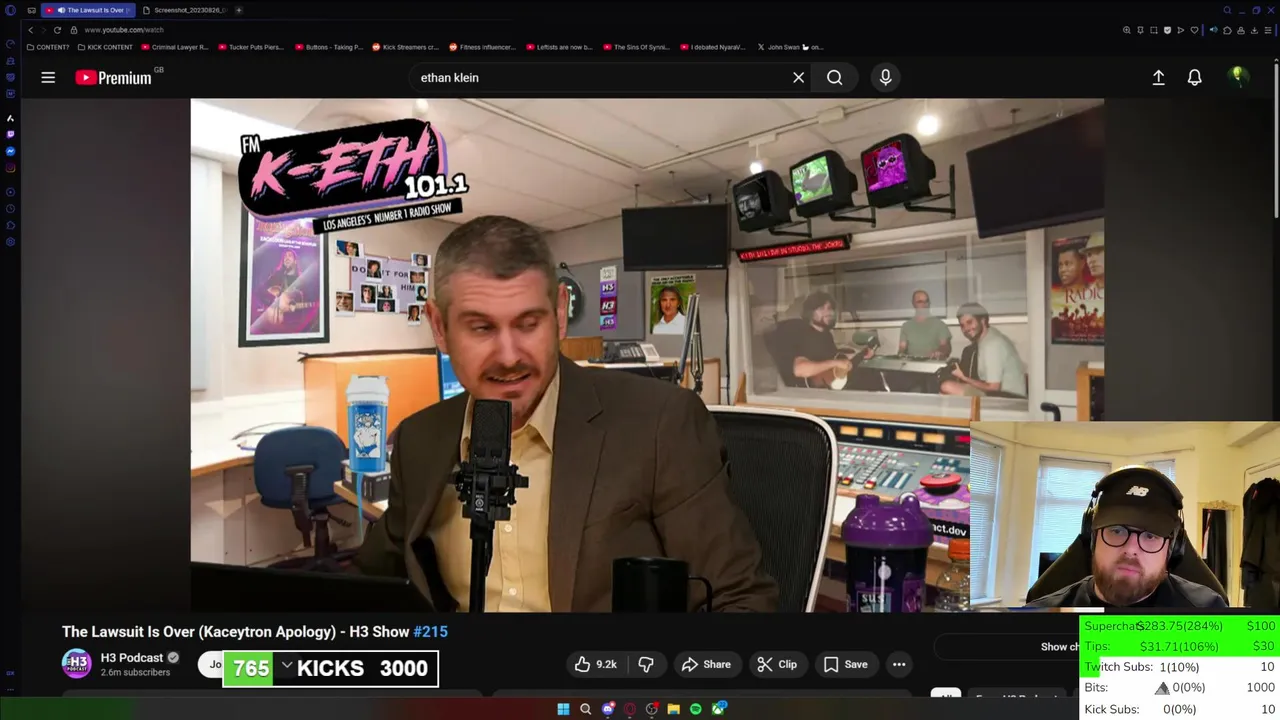Open File Explorer from the taskbar
The width and height of the screenshot is (1280, 720).
click(674, 709)
